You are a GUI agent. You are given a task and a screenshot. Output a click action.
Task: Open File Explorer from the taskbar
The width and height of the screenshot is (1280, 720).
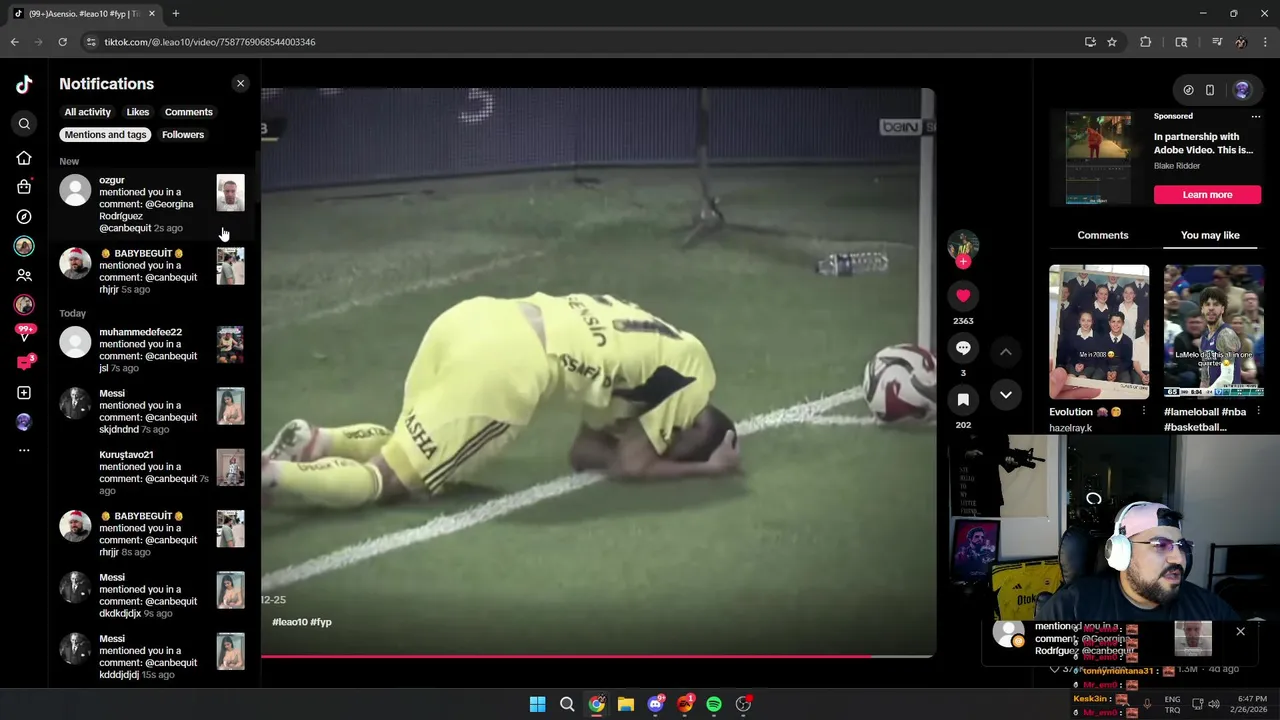tap(626, 704)
